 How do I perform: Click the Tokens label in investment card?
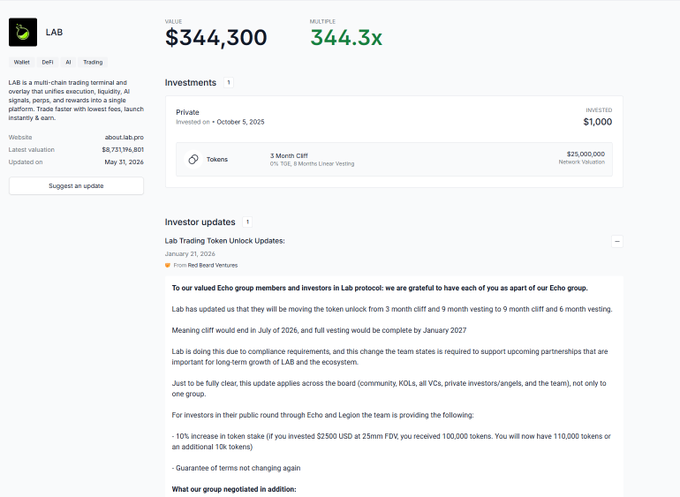(x=217, y=160)
